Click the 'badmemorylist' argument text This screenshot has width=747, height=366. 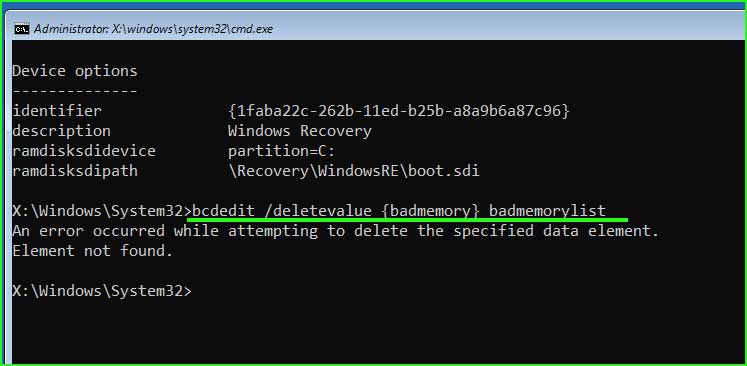pos(547,211)
